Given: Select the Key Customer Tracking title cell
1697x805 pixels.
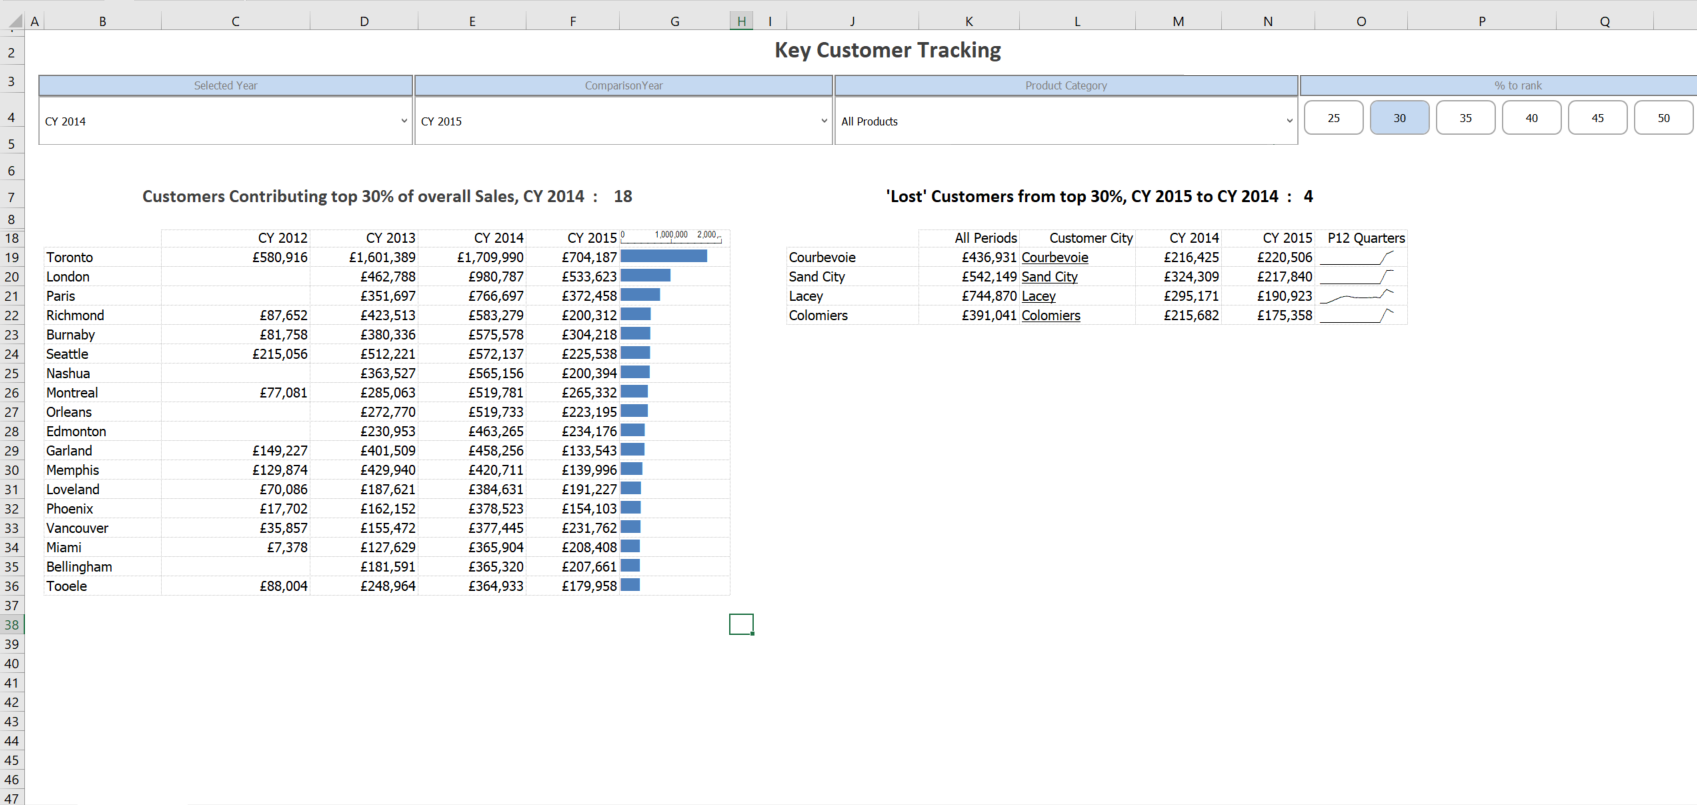Looking at the screenshot, I should [887, 50].
